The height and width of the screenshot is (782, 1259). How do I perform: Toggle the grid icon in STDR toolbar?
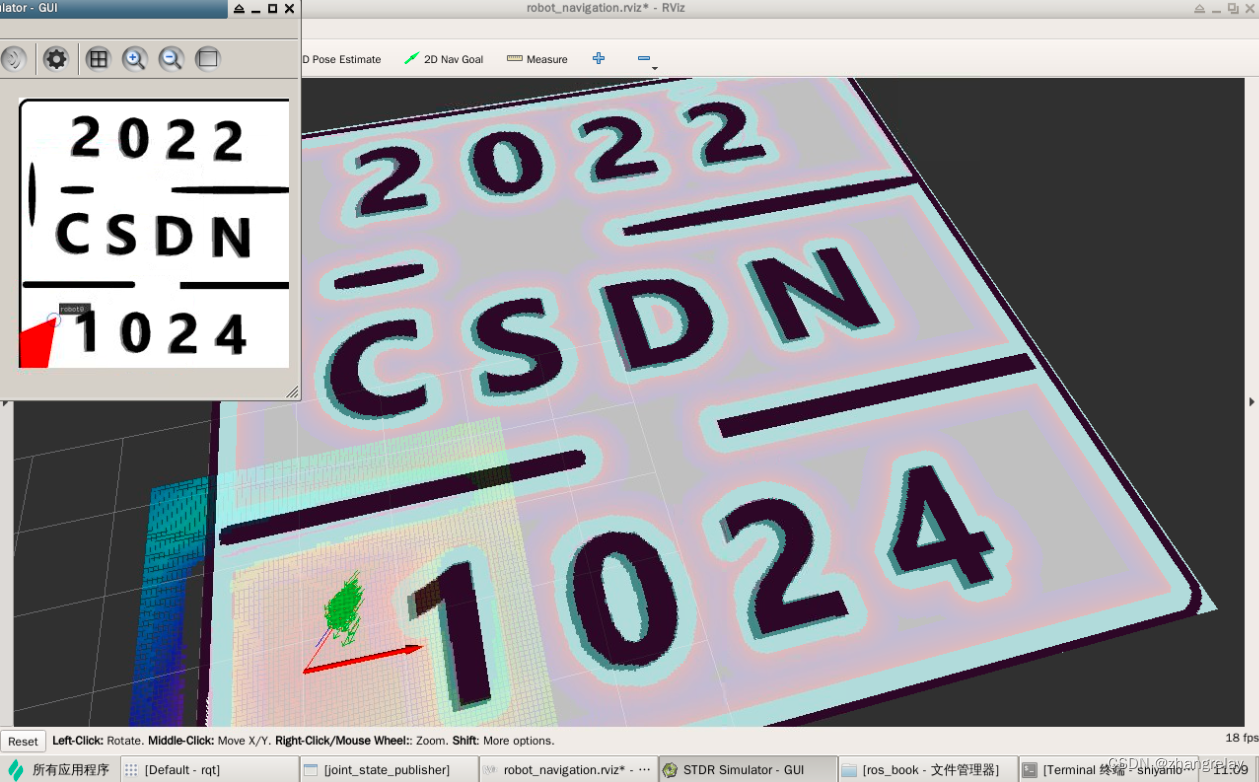[x=98, y=59]
